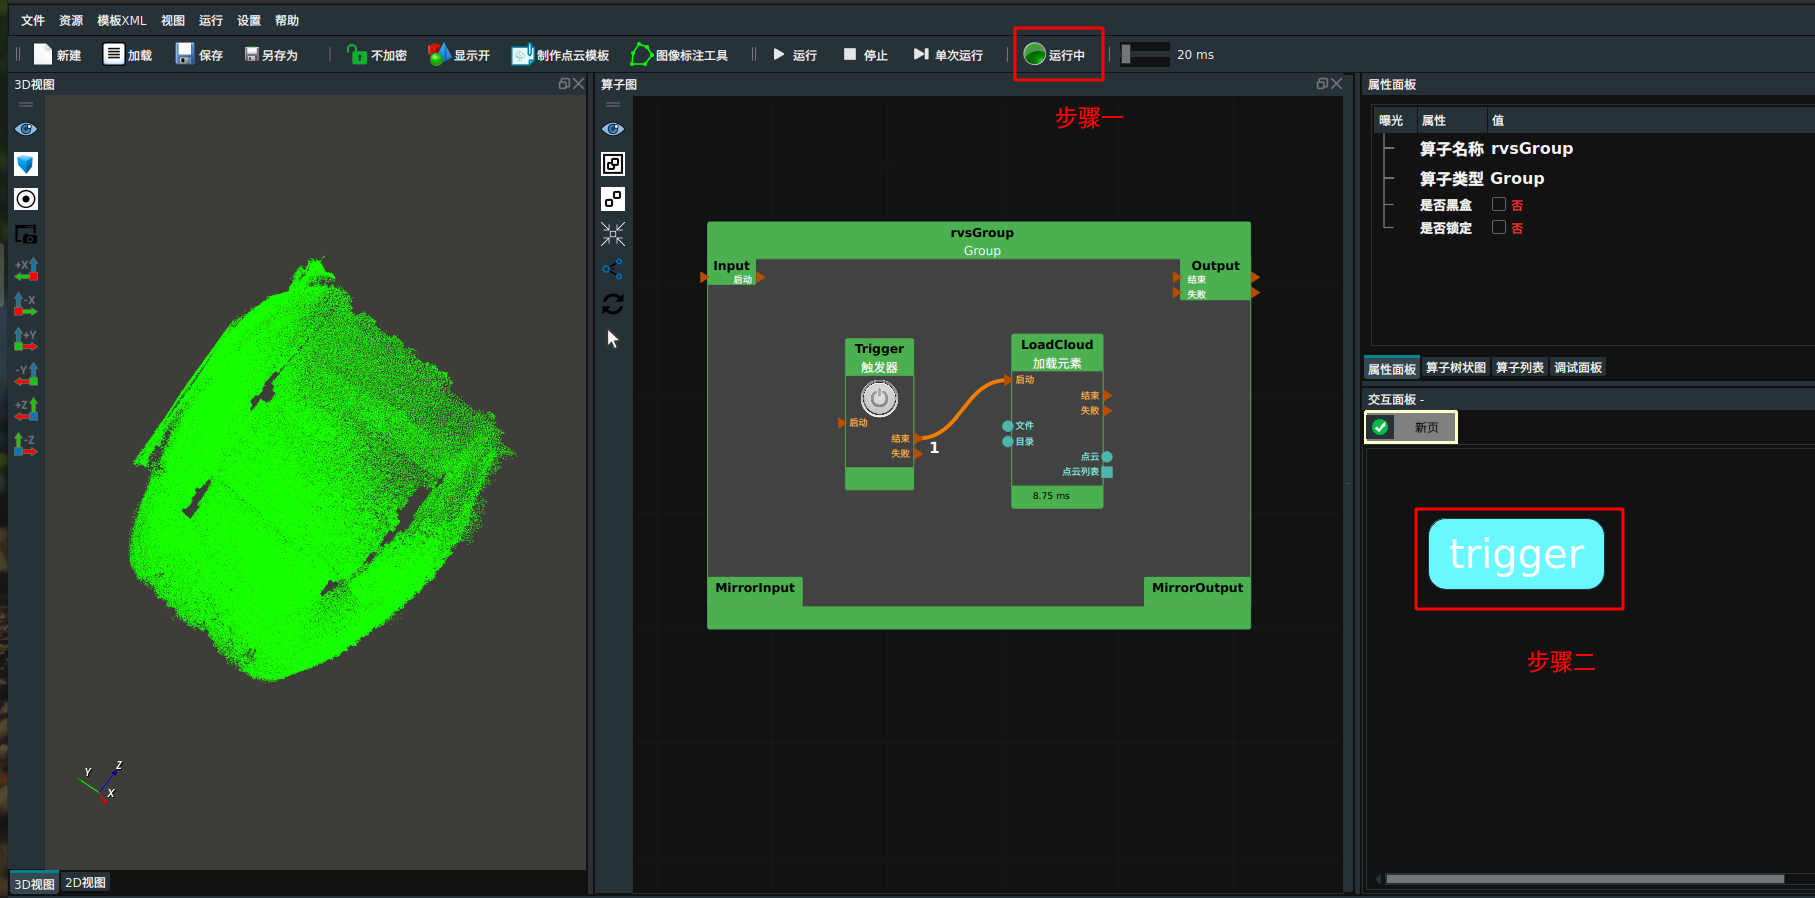Click the 另存为 save-as icon

click(252, 54)
